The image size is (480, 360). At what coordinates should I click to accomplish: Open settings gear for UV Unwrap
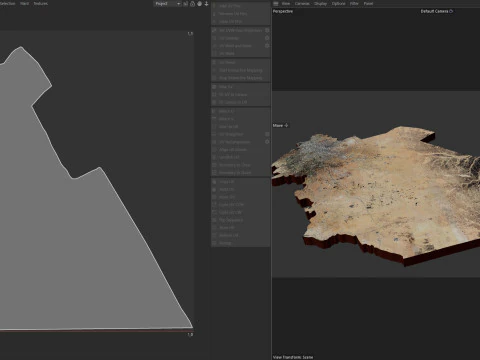[x=267, y=38]
